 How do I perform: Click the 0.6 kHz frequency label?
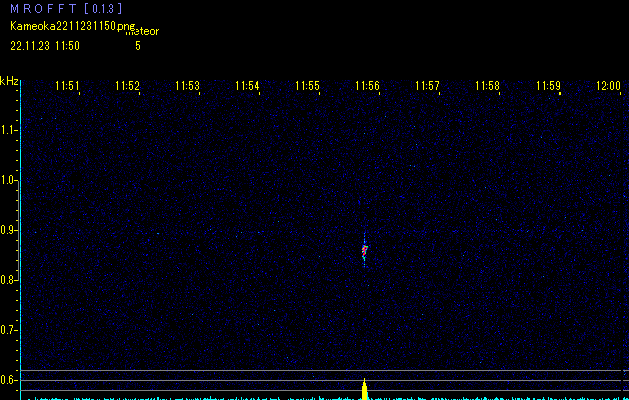[8, 380]
